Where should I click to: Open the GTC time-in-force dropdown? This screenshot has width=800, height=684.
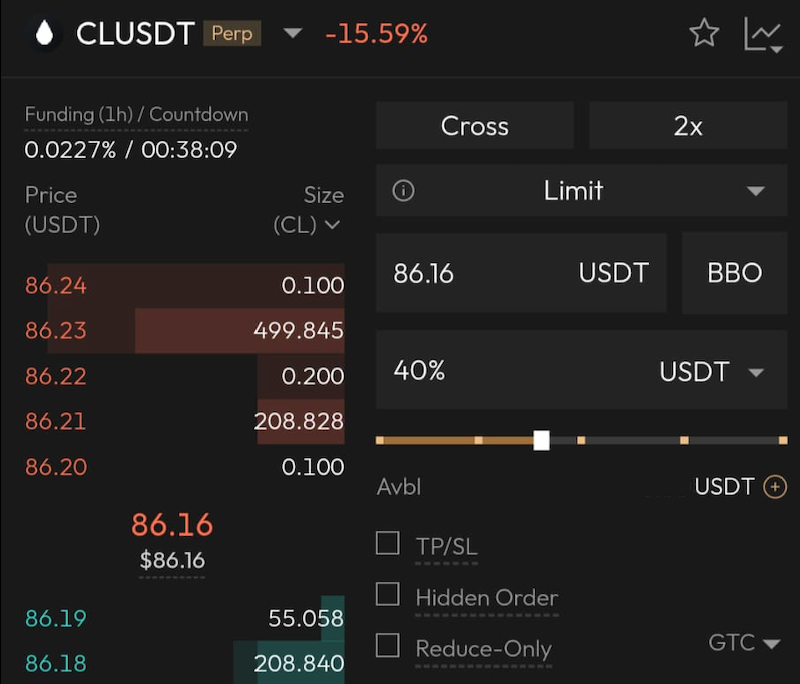[x=744, y=643]
